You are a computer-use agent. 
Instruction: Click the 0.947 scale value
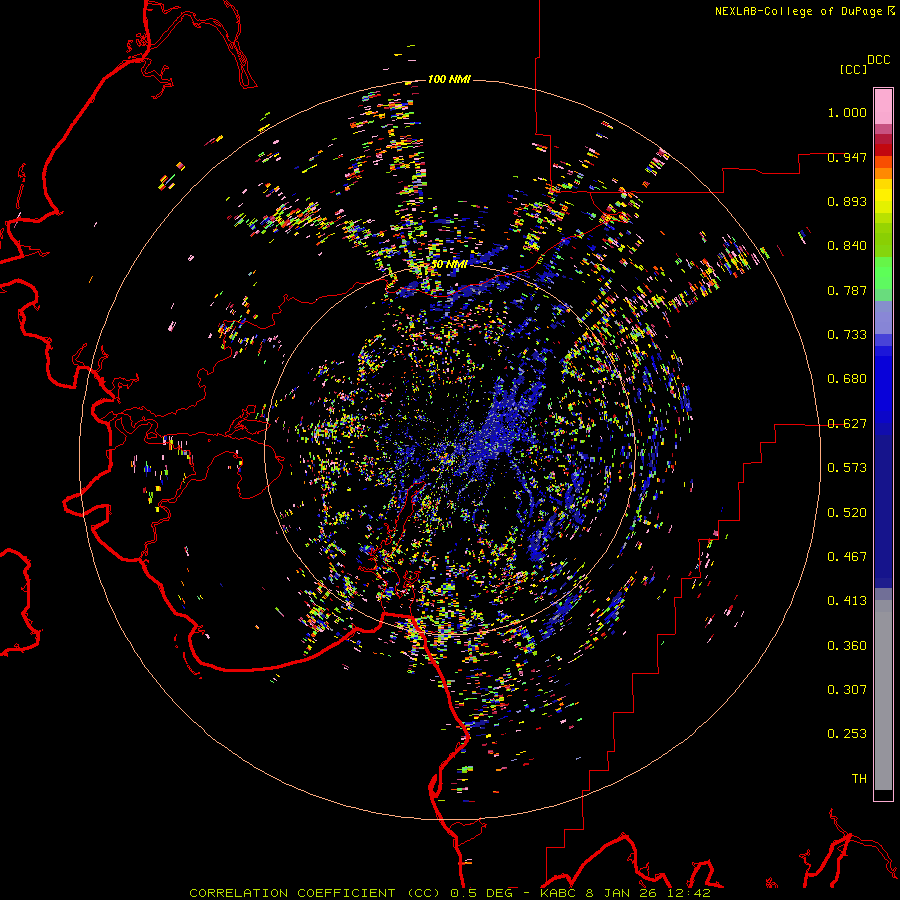(847, 157)
